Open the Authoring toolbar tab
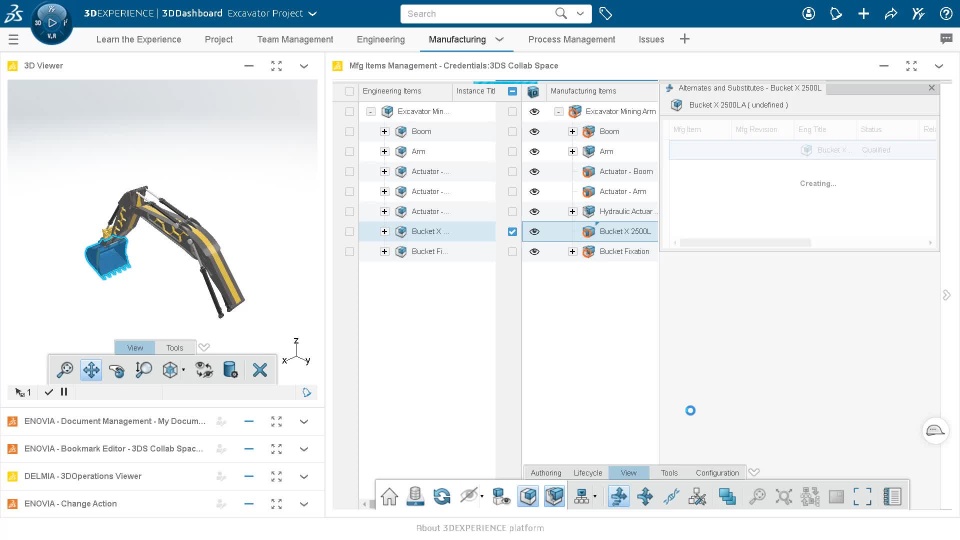Viewport: 960px width, 540px height. 546,473
